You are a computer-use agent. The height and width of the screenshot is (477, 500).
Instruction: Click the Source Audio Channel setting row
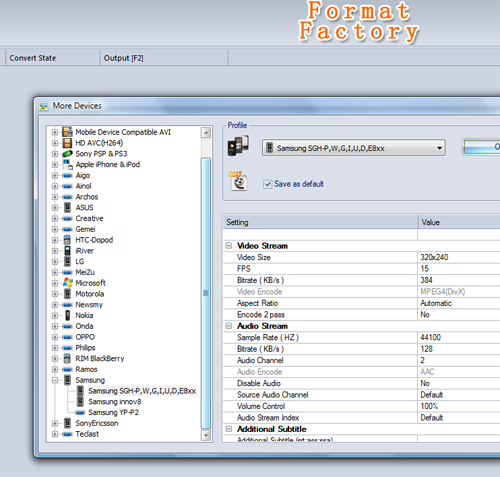[361, 395]
